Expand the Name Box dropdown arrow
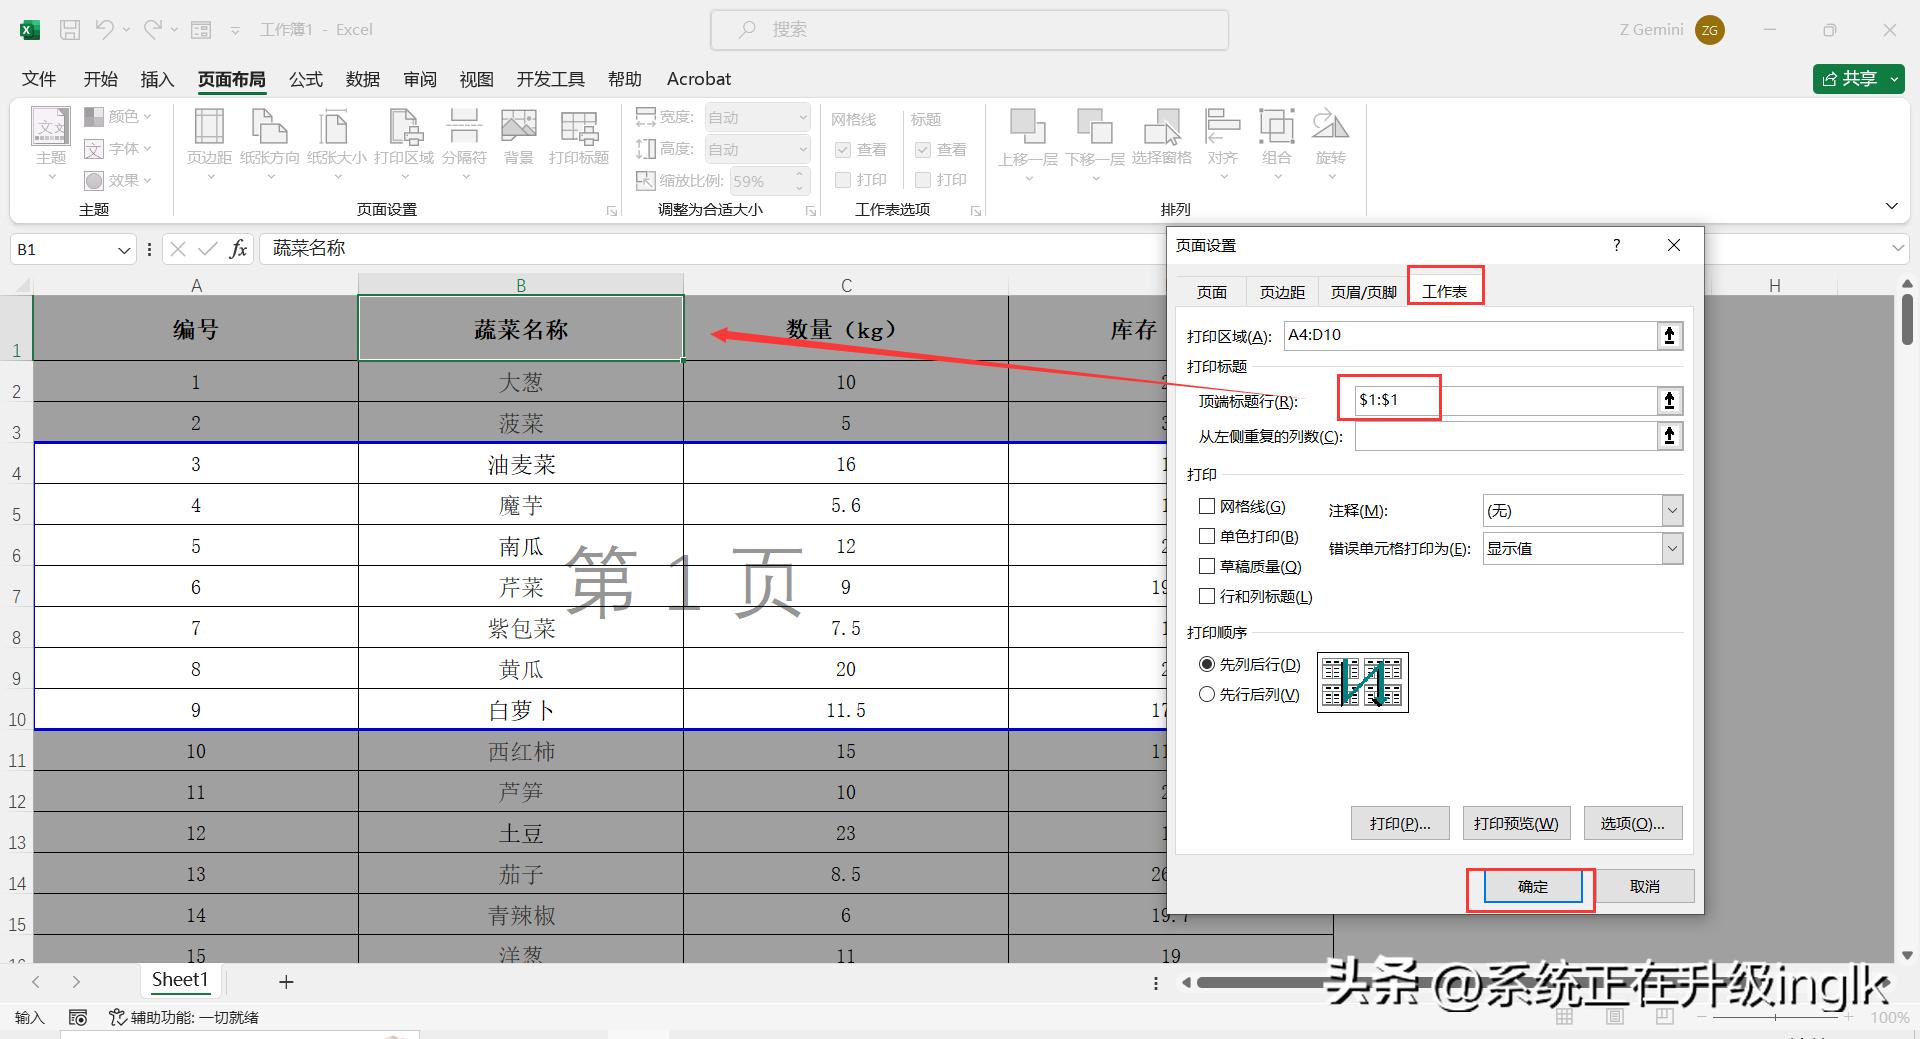 pyautogui.click(x=124, y=250)
